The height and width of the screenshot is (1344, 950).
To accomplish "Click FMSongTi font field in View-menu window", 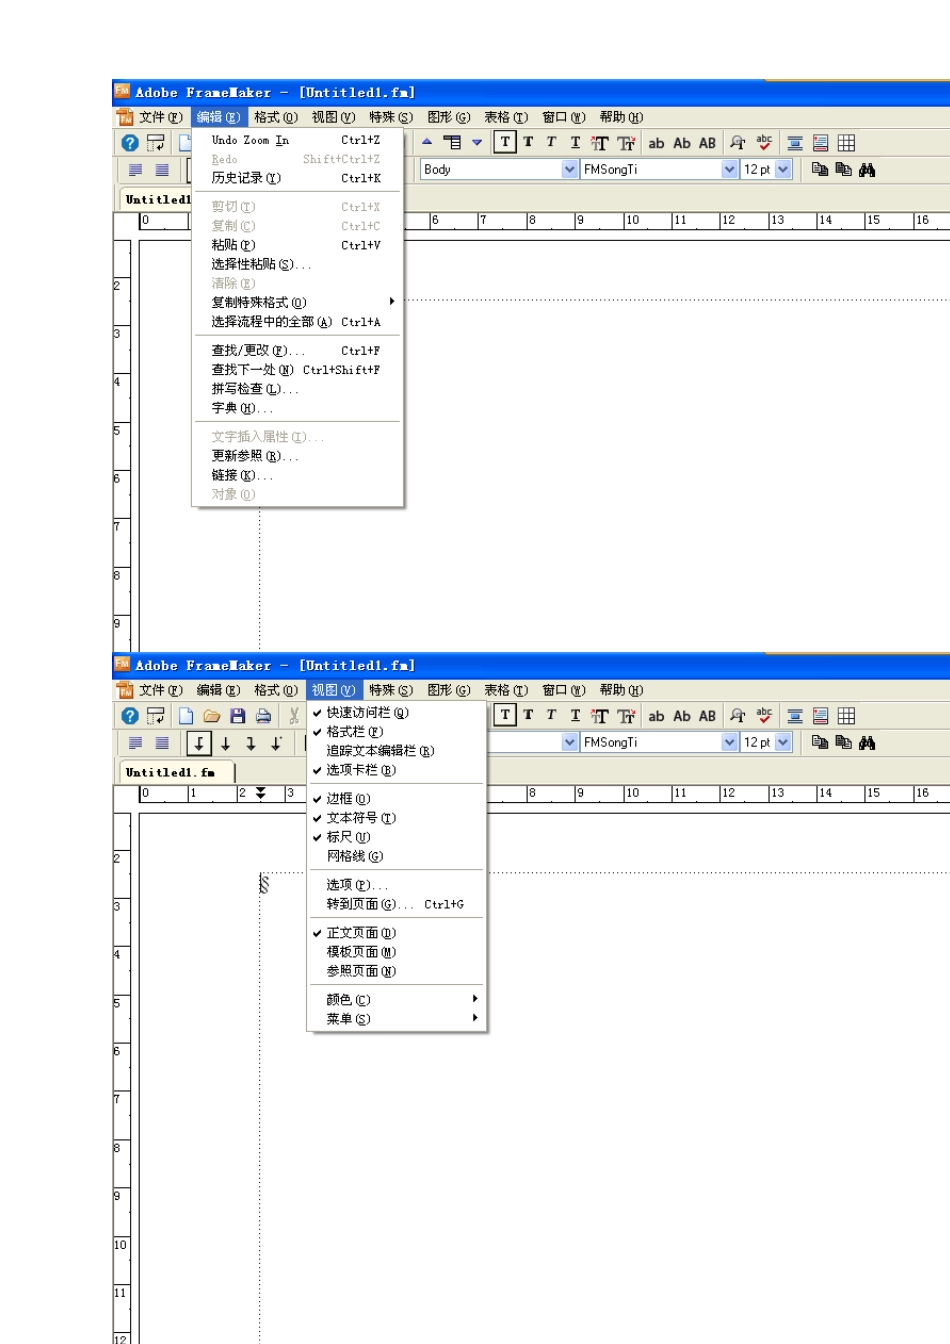I will tap(650, 742).
